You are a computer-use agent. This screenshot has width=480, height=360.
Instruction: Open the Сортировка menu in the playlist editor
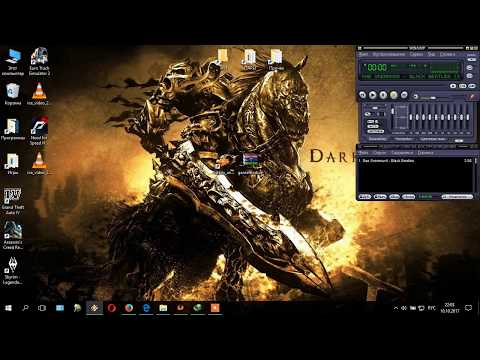pos(402,153)
